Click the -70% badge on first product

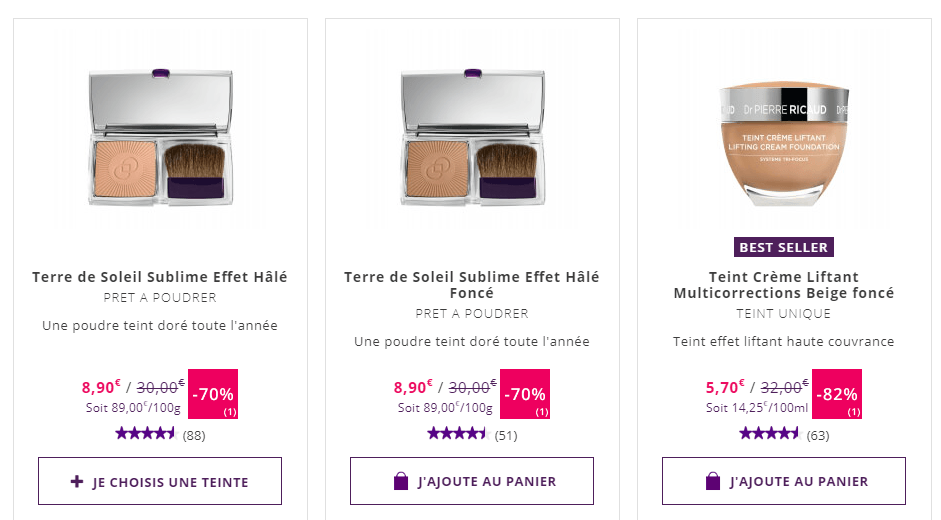[213, 394]
